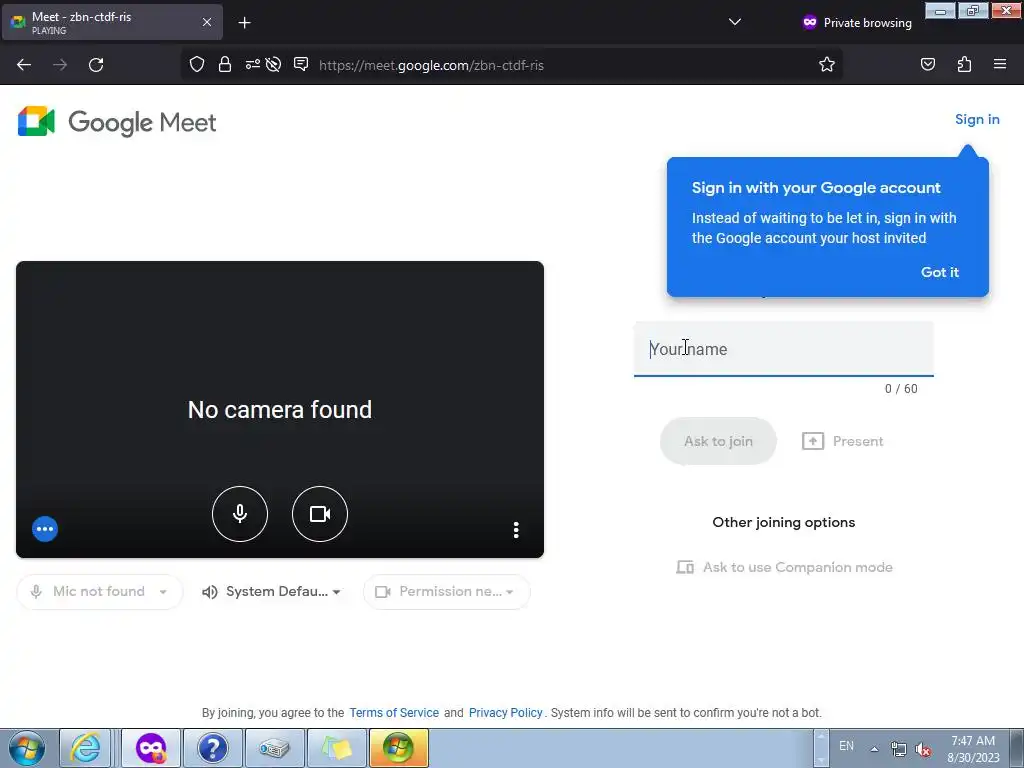
Task: Select the Meet - zbn-ctdf-ris tab
Action: pyautogui.click(x=112, y=22)
